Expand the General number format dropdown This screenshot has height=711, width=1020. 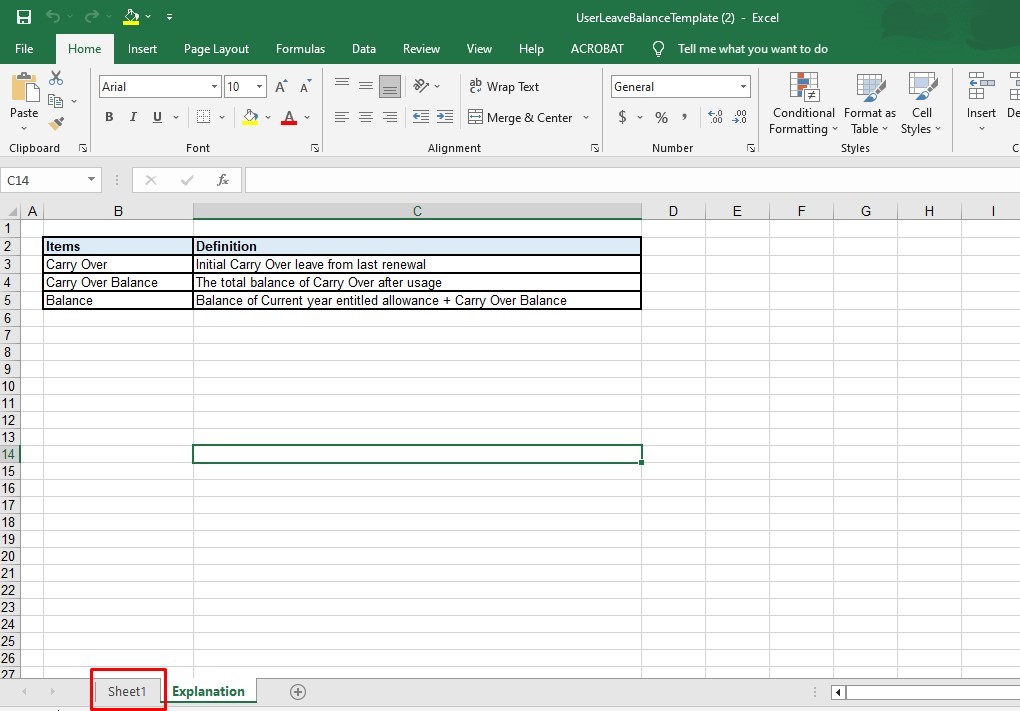[x=743, y=87]
